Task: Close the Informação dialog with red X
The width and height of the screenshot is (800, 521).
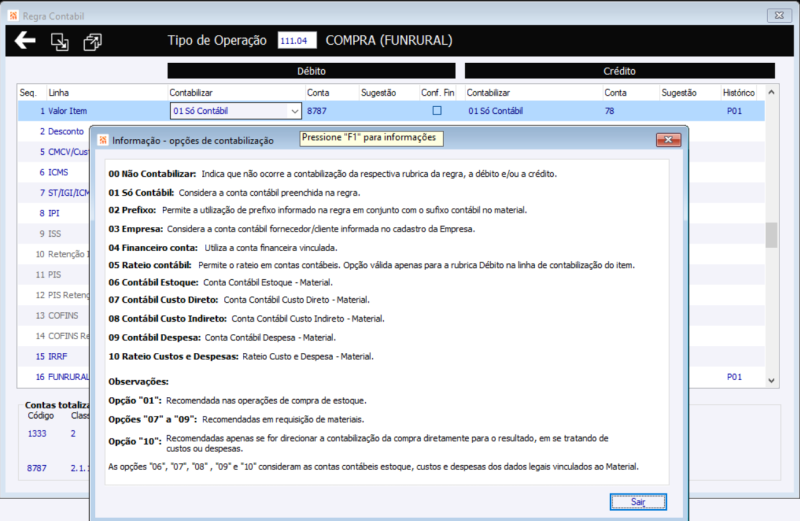Action: (668, 140)
